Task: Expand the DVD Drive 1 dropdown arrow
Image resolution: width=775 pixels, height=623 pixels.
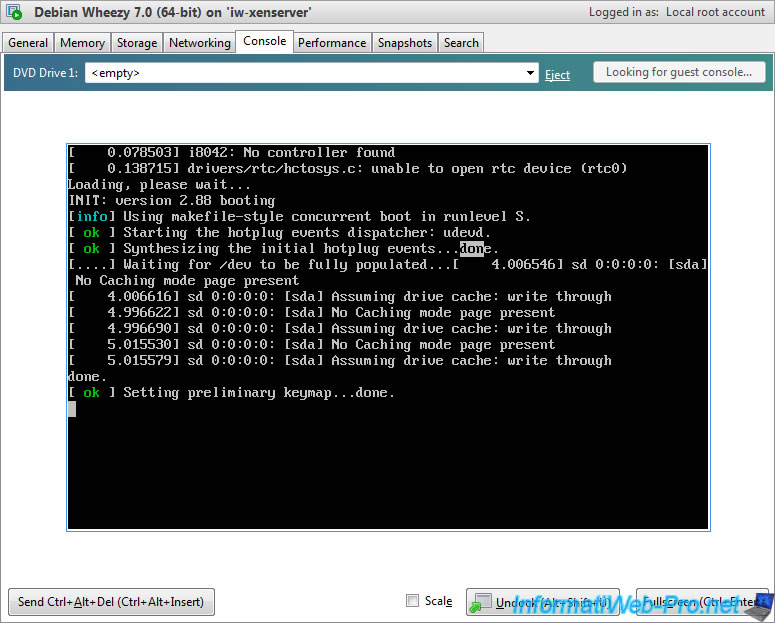Action: click(x=531, y=73)
